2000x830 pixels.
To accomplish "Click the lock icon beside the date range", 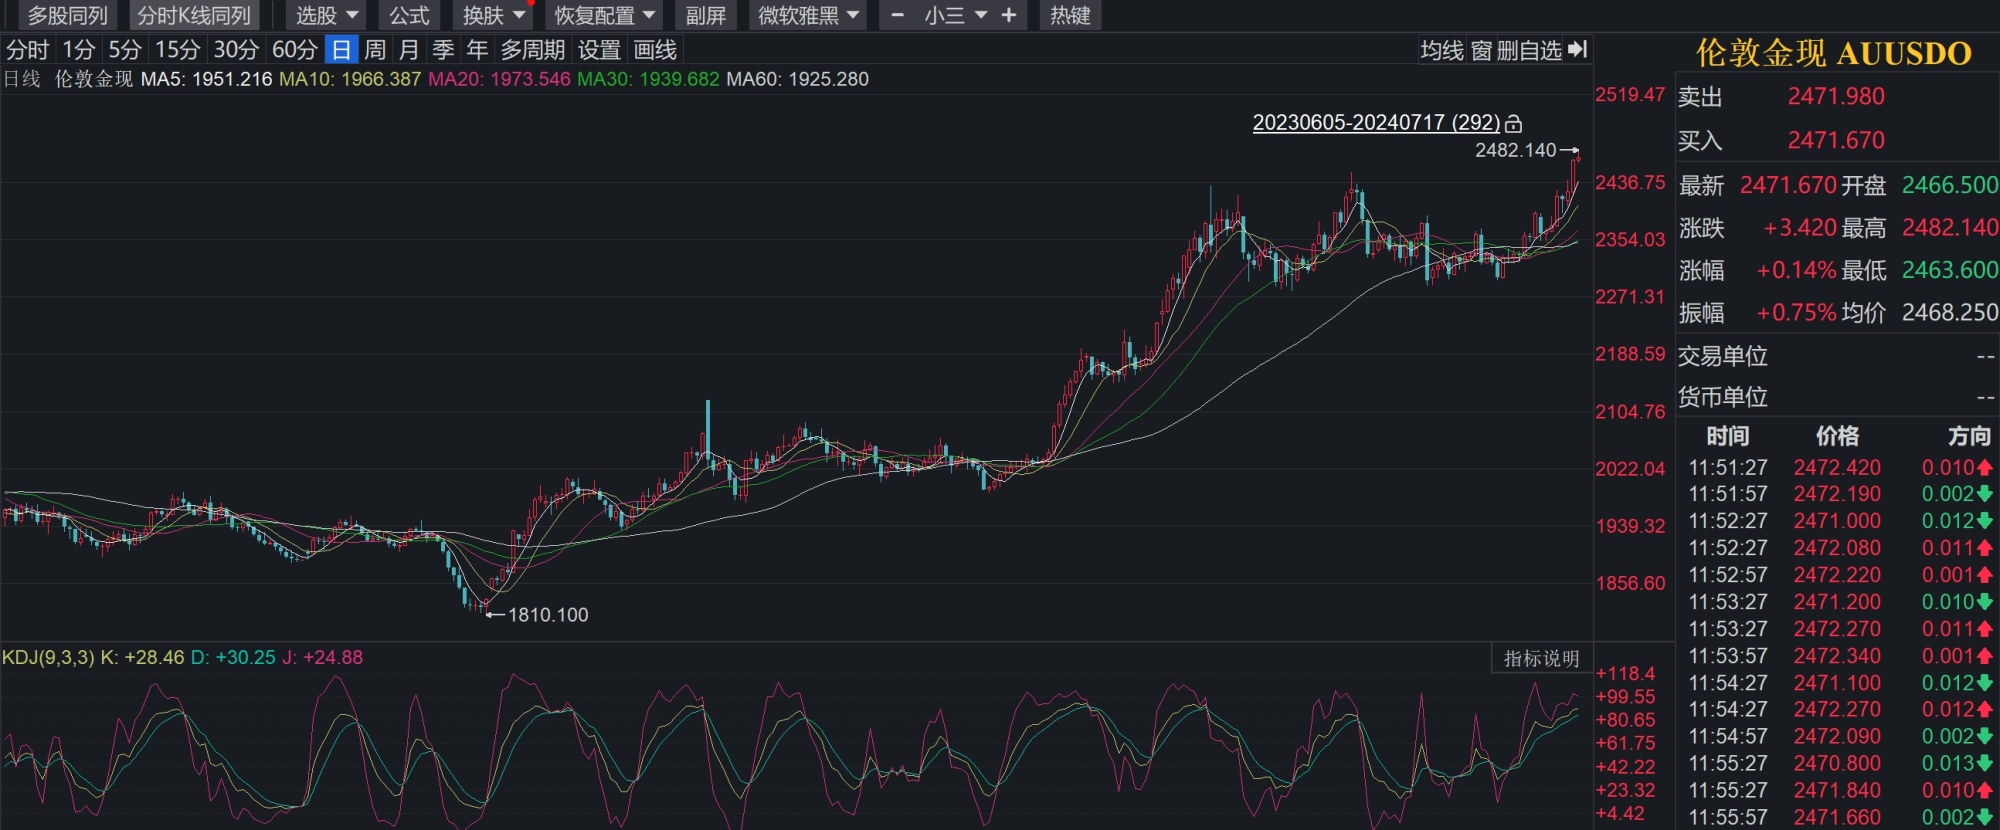I will (x=1513, y=123).
